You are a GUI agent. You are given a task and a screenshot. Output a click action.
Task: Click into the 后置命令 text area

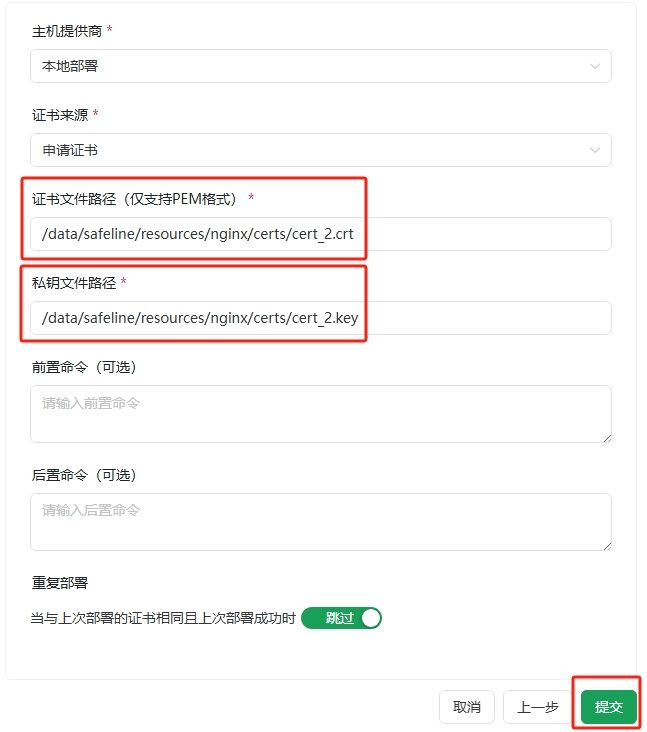pyautogui.click(x=320, y=521)
